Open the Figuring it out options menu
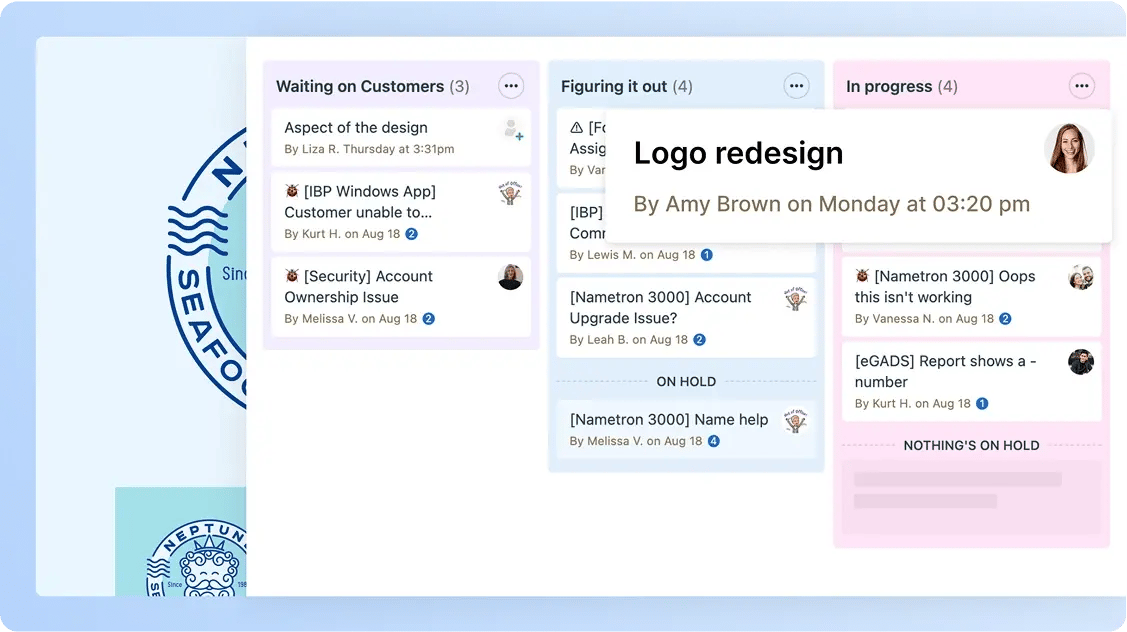 point(796,86)
